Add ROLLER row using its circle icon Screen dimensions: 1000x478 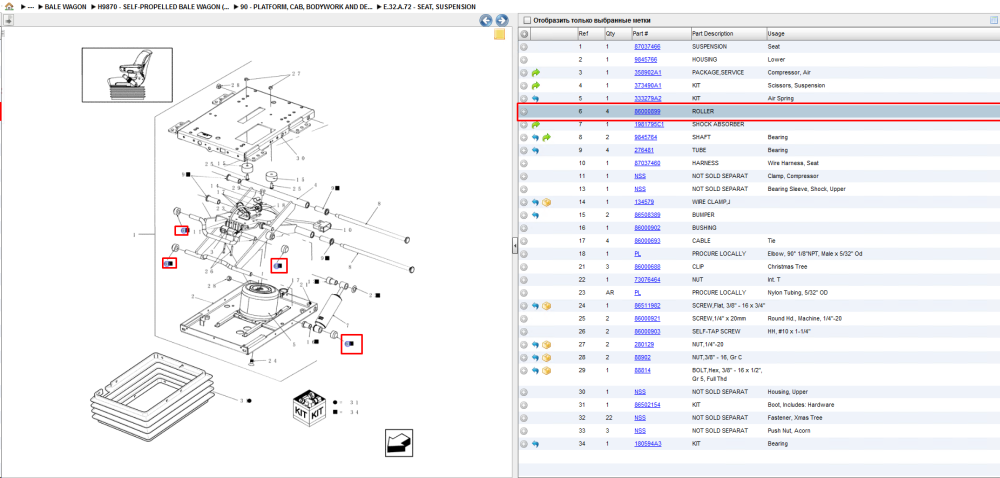click(x=524, y=112)
